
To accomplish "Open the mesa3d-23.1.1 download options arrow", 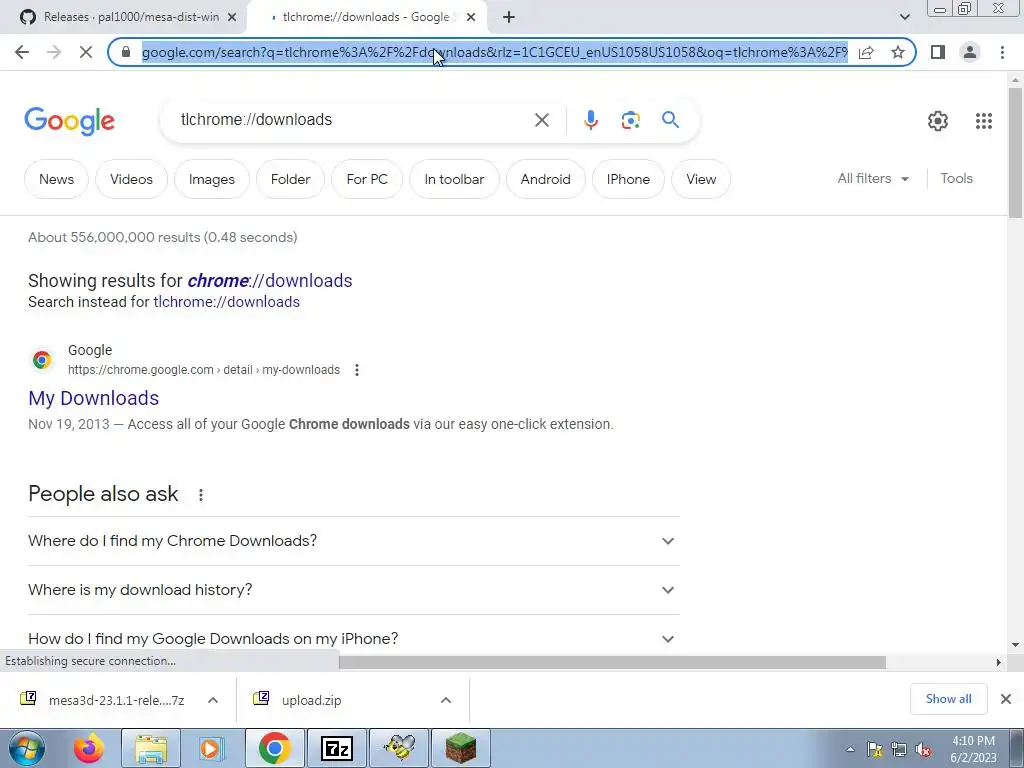I will click(x=213, y=700).
